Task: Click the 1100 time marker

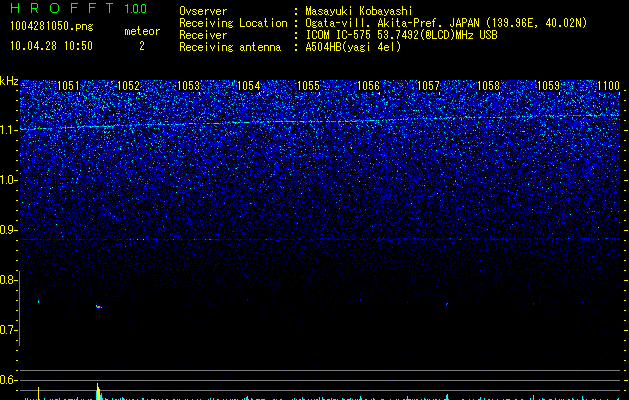Action: 609,86
